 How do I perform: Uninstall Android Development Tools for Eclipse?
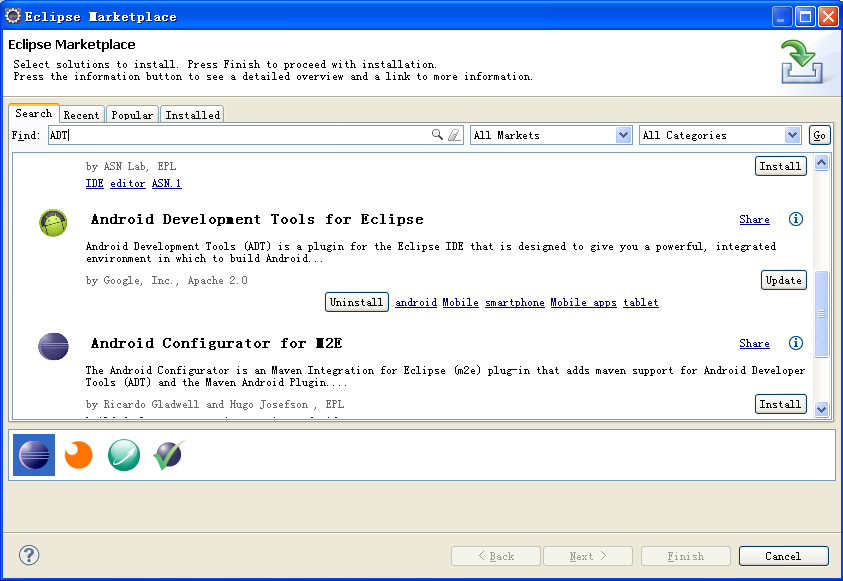click(356, 302)
